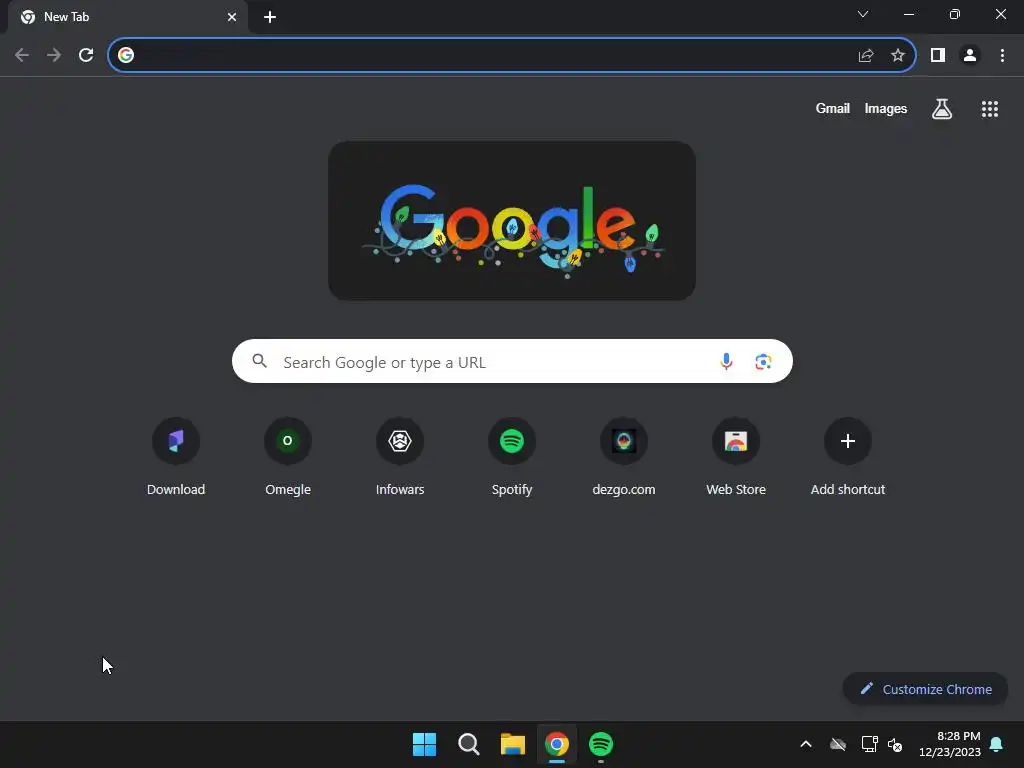
Task: Close the New Tab tab
Action: point(232,17)
